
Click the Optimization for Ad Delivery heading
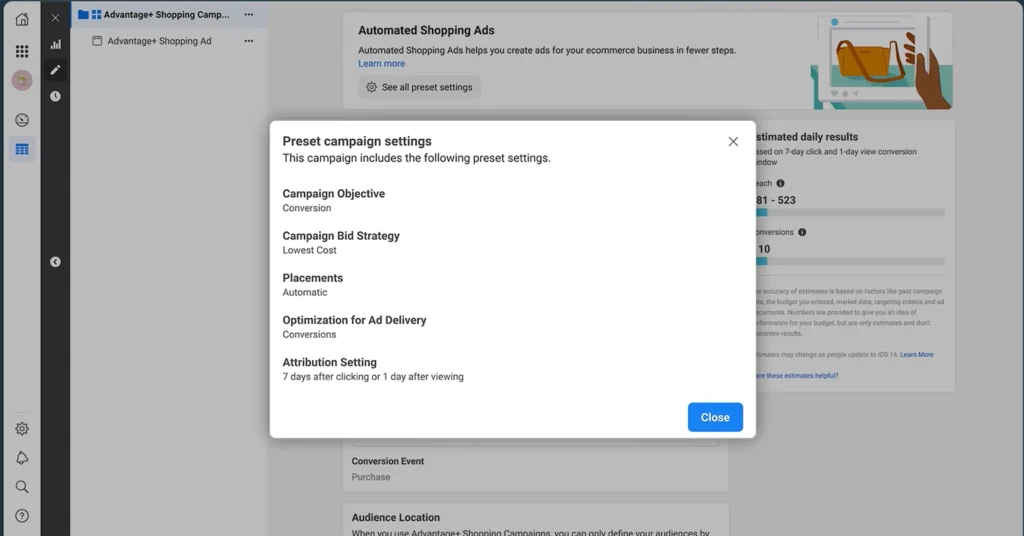(x=354, y=320)
